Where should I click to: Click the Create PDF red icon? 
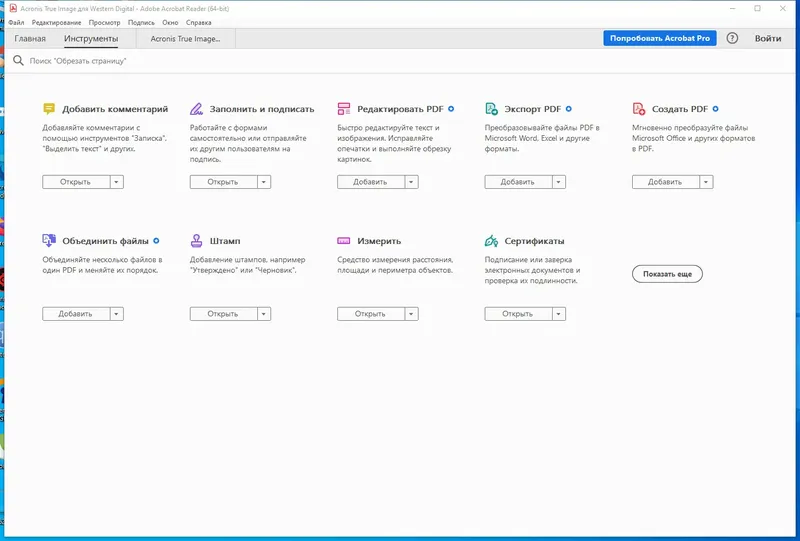[x=639, y=109]
